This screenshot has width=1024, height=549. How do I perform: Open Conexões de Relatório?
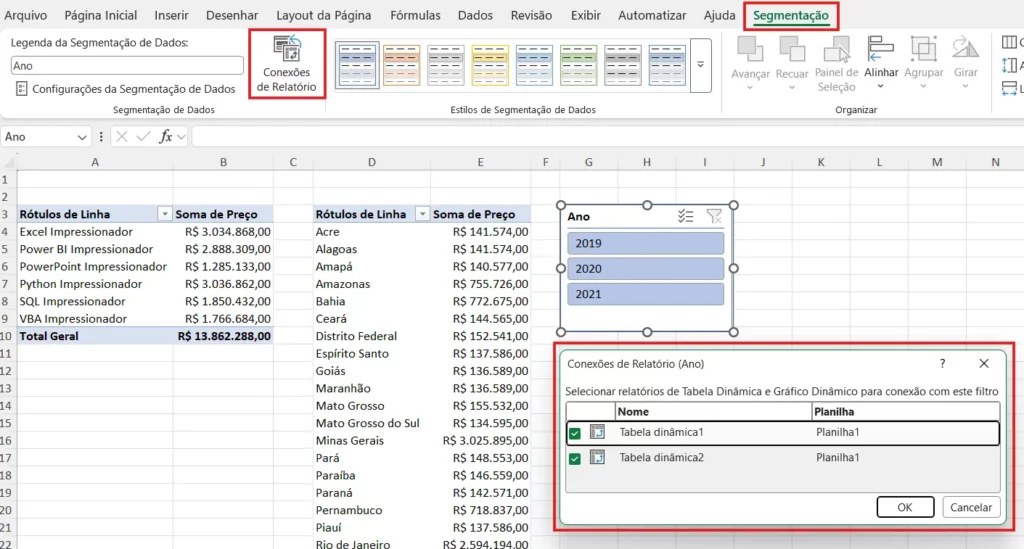(x=287, y=64)
